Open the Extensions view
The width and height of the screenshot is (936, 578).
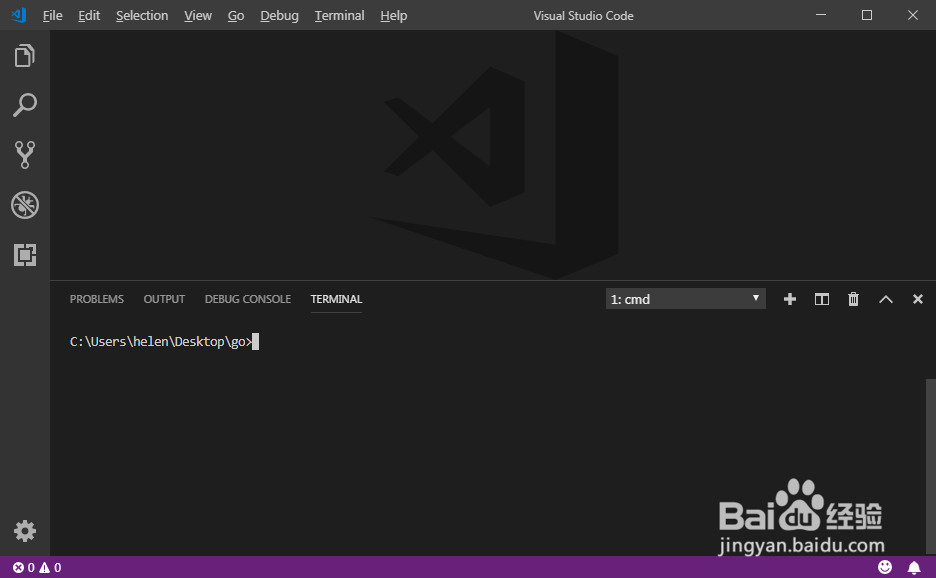[24, 255]
